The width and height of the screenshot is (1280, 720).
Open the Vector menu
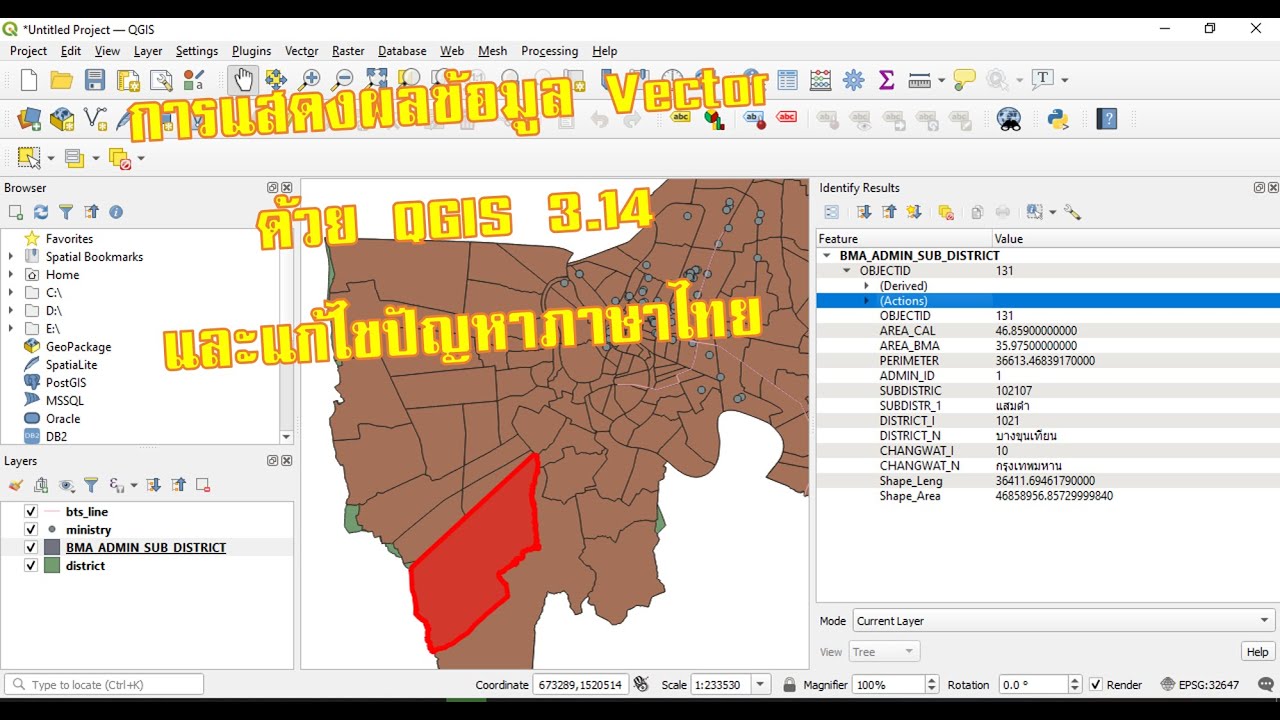click(301, 51)
